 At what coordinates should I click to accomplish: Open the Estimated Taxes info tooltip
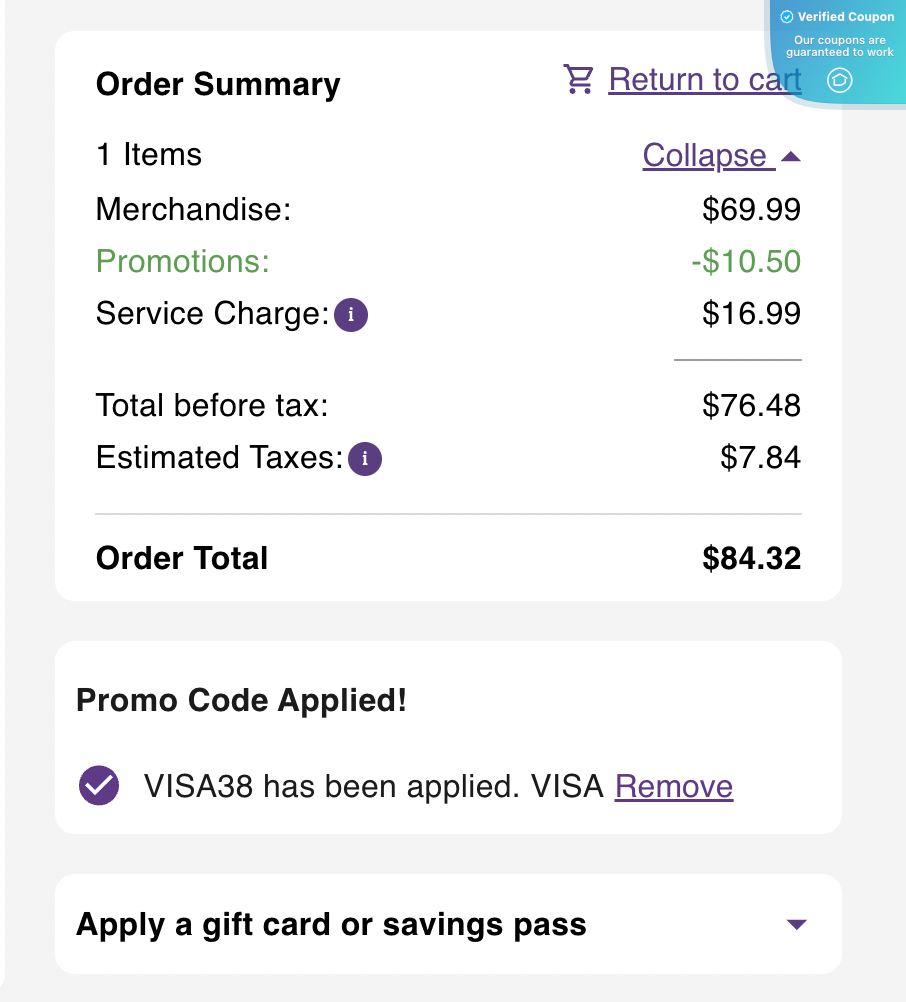coord(365,458)
